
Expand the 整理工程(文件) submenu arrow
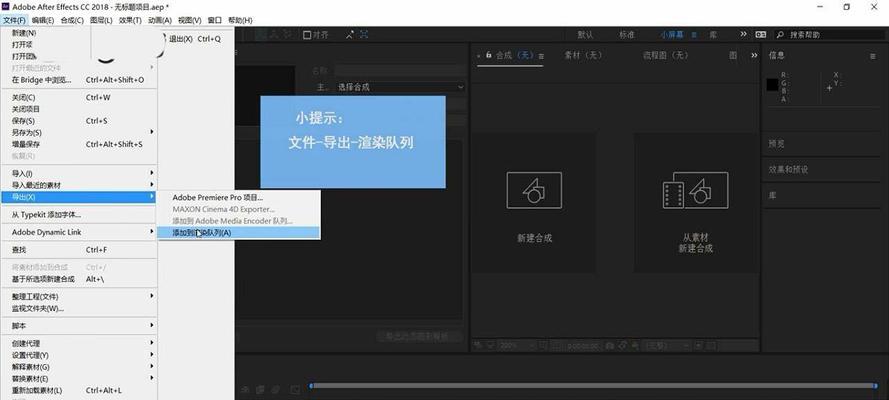click(x=152, y=296)
